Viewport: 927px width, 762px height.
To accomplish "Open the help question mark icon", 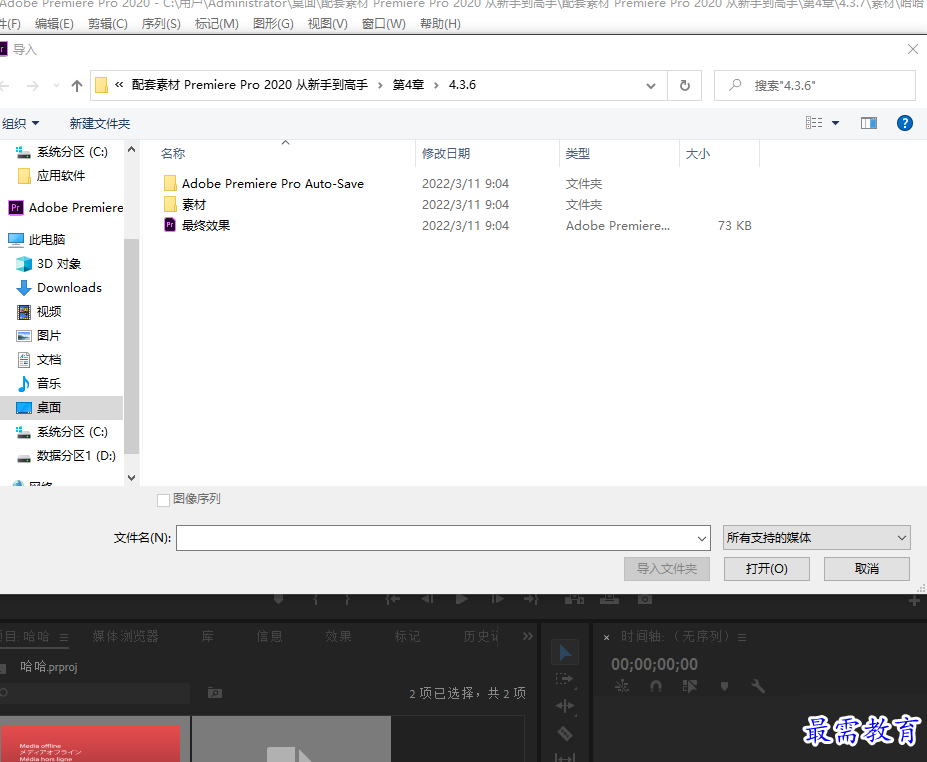I will coord(905,123).
